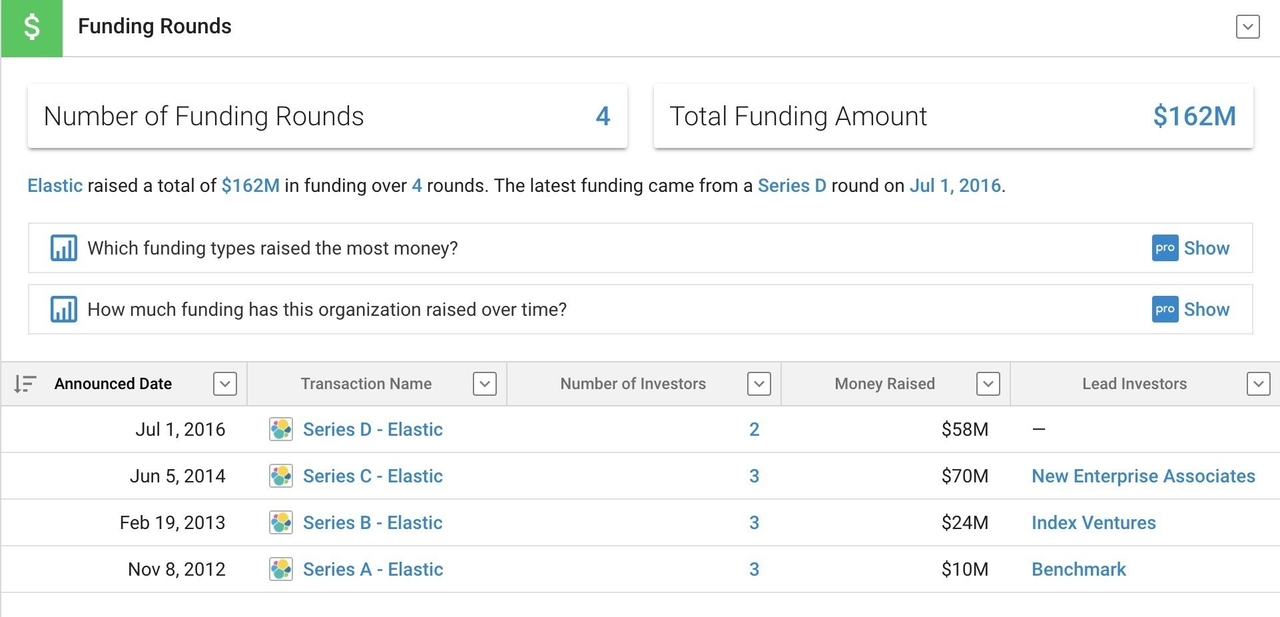Open the Series D - Elastic transaction link
The width and height of the screenshot is (1280, 617).
point(372,430)
